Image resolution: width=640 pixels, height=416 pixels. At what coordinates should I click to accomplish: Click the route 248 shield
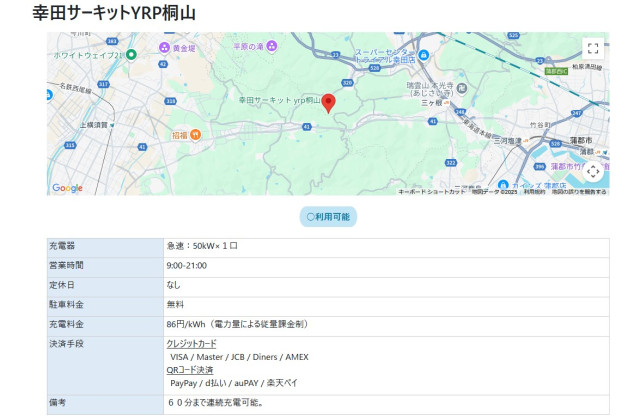click(460, 111)
